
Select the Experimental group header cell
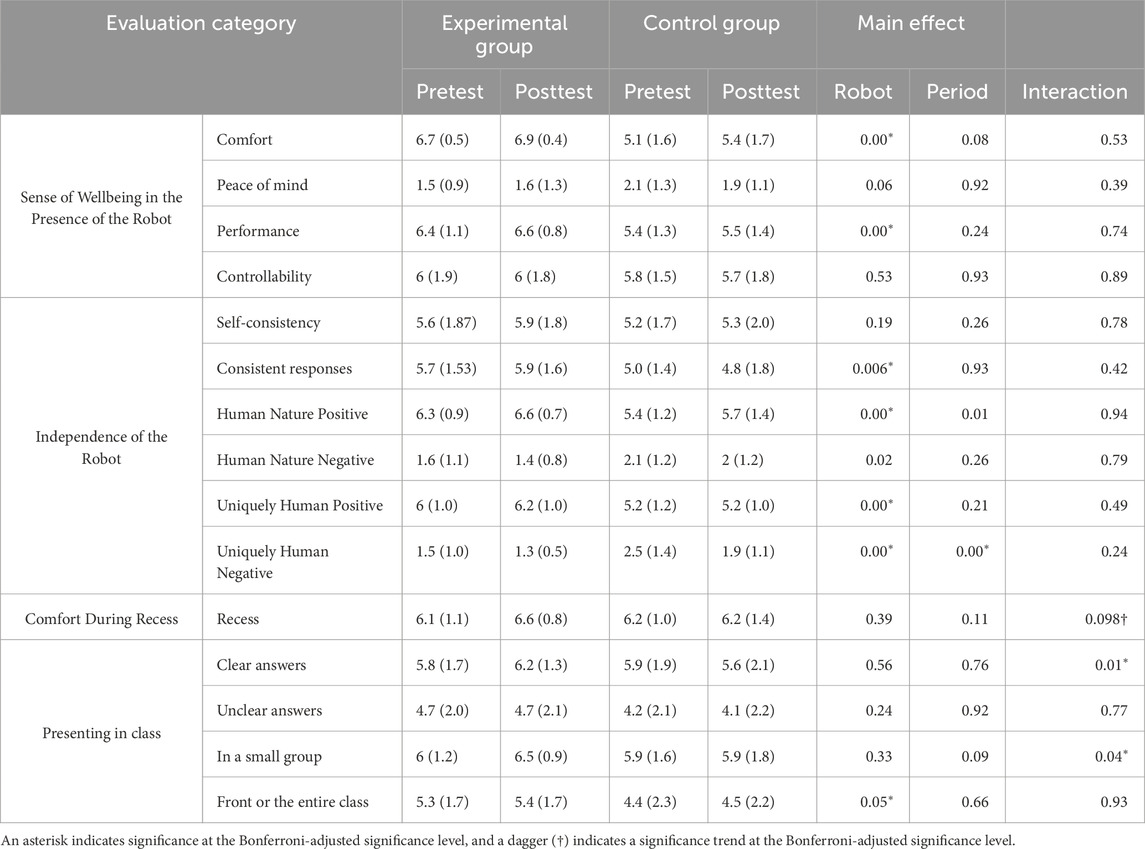coord(505,35)
